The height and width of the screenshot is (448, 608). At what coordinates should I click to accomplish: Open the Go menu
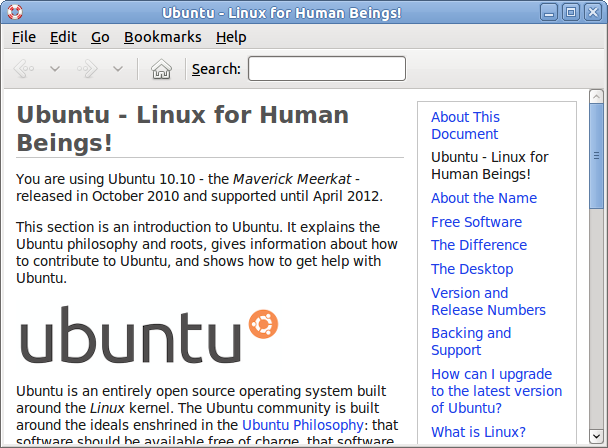pyautogui.click(x=100, y=37)
